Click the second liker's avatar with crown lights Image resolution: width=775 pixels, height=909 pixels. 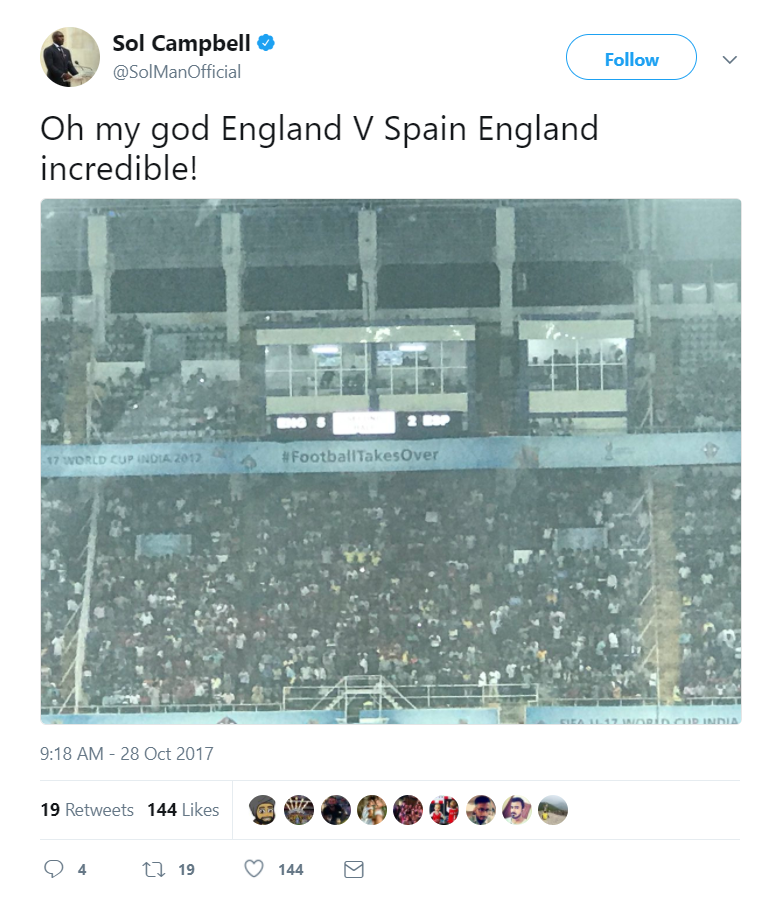299,810
